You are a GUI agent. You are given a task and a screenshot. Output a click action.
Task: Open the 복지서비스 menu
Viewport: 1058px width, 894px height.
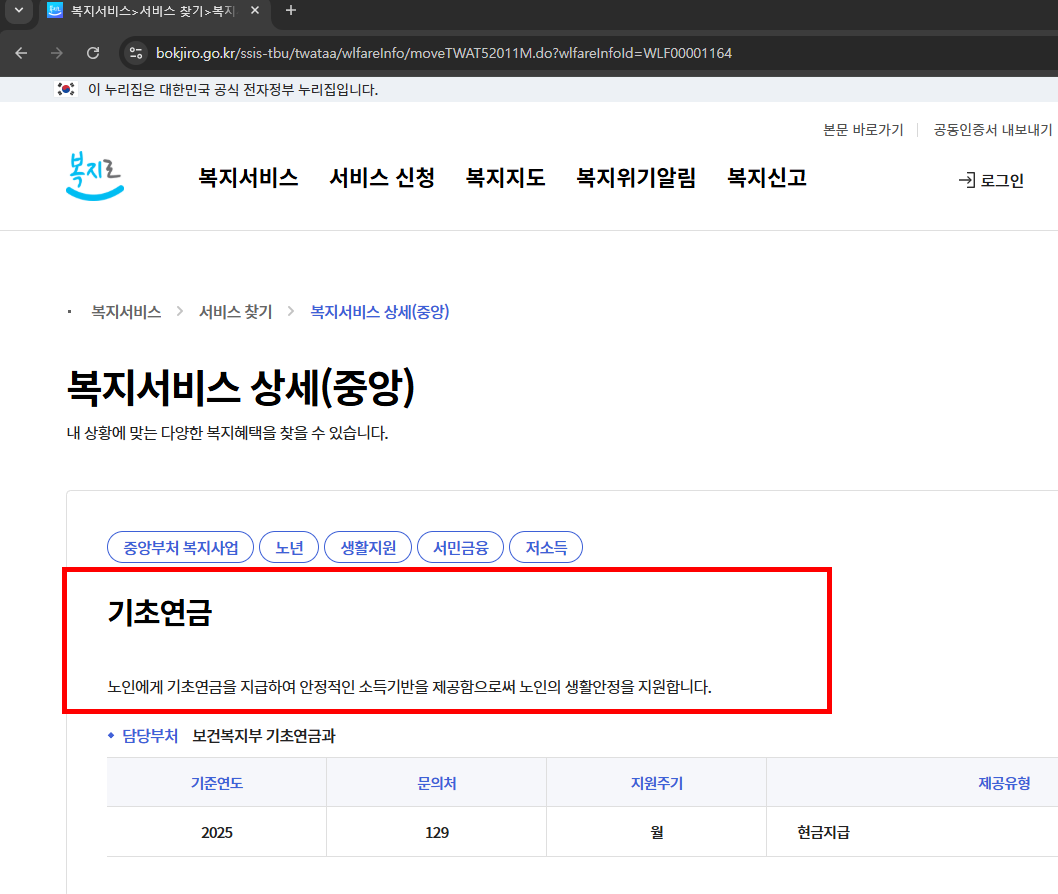point(247,177)
